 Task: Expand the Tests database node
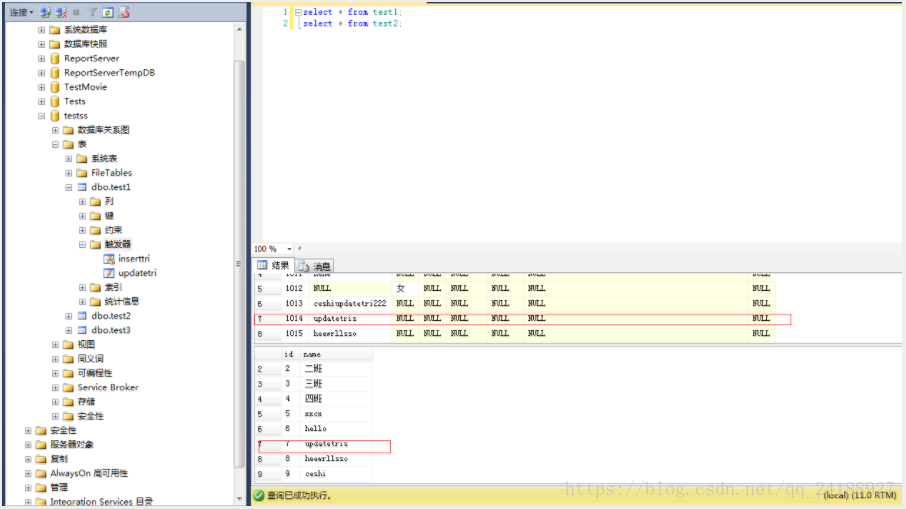(x=41, y=102)
